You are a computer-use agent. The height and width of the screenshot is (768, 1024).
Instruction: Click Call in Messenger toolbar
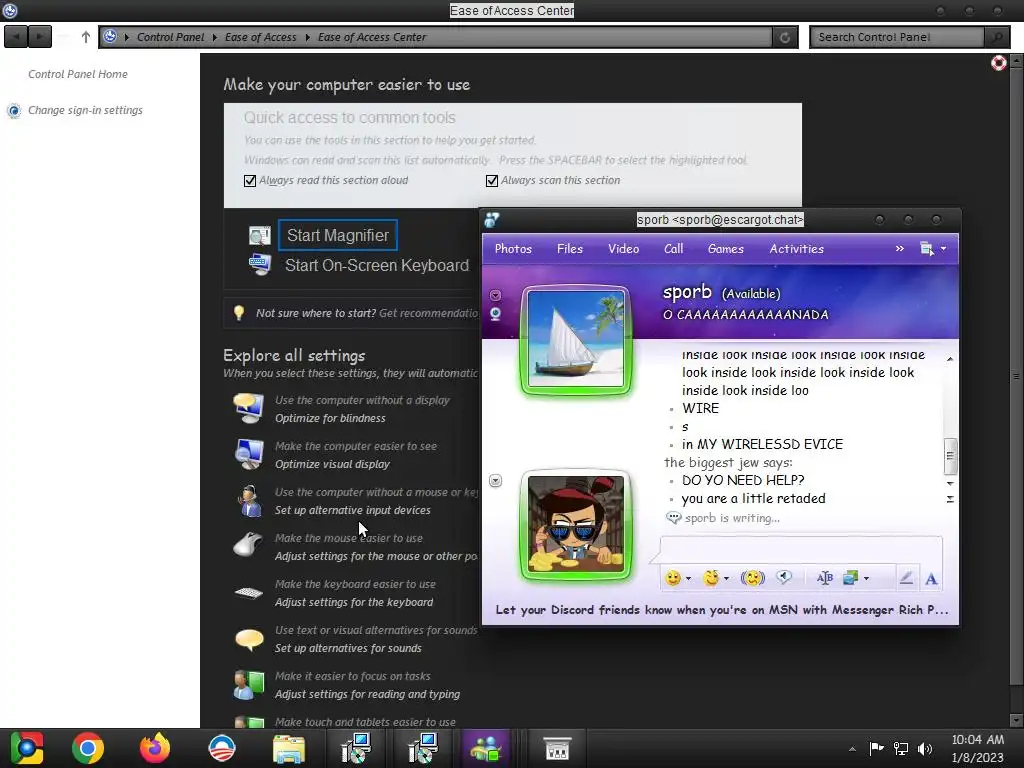pyautogui.click(x=673, y=249)
